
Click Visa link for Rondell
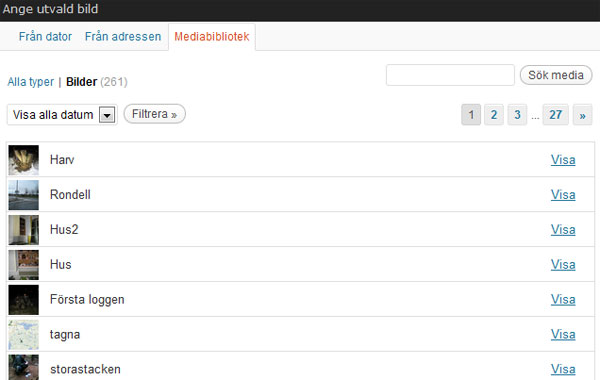click(563, 195)
